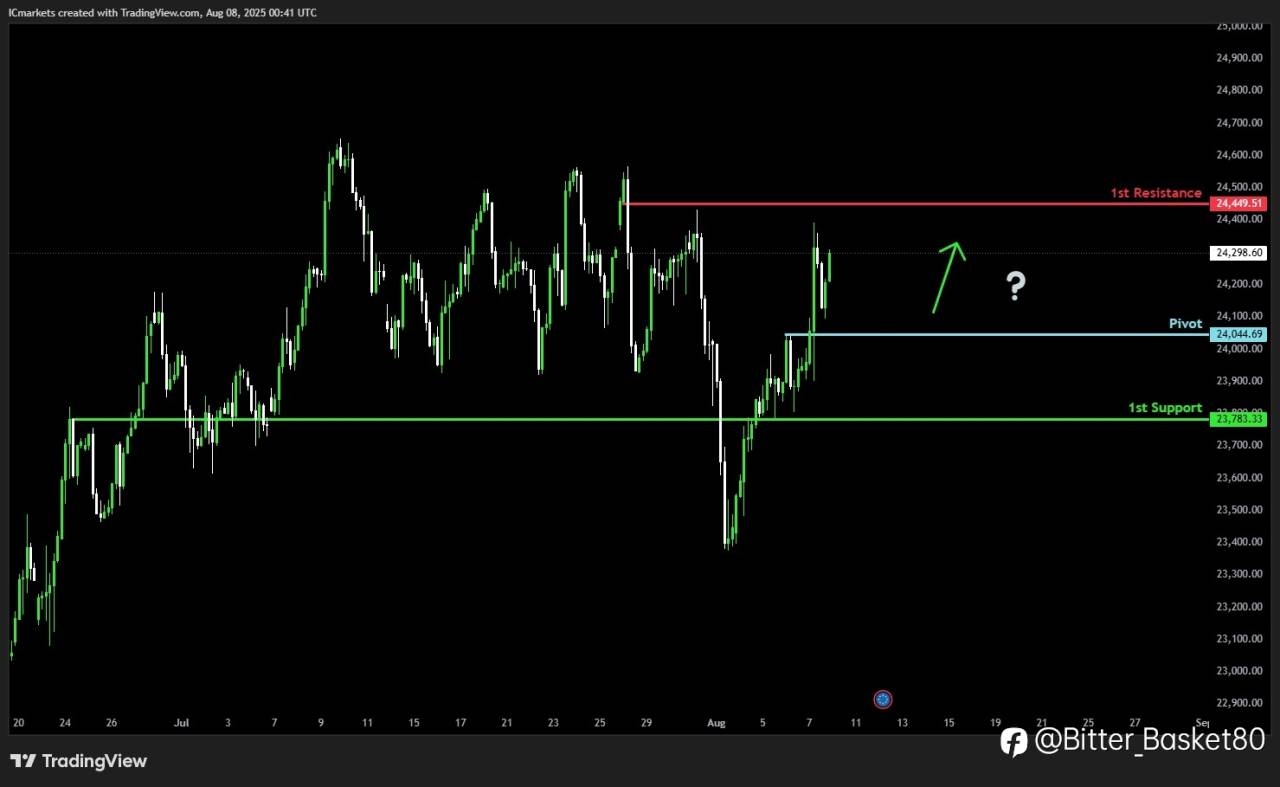Viewport: 1280px width, 787px height.
Task: Click the 23,500.00 price axis label
Action: (x=1238, y=509)
